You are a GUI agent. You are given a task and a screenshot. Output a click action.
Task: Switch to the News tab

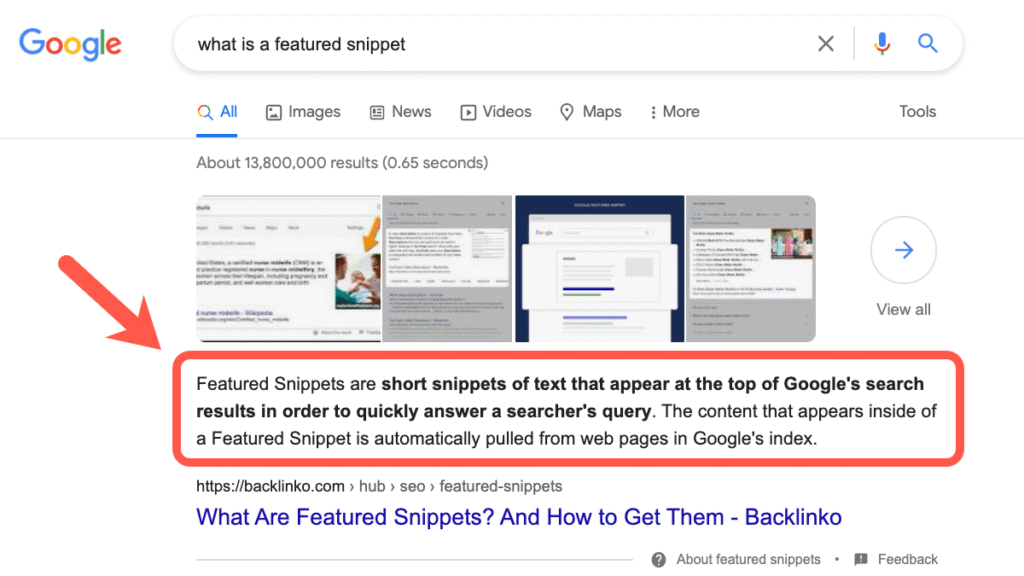coord(400,112)
